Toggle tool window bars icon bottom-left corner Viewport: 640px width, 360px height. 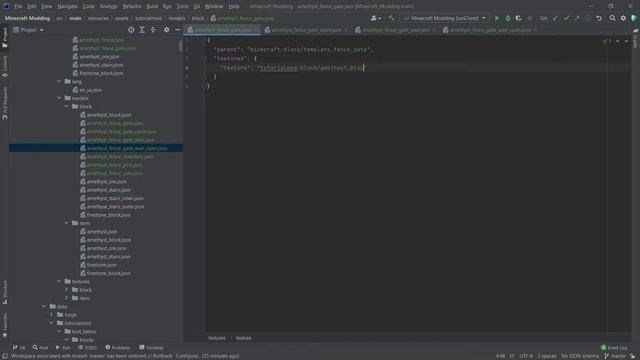coord(5,356)
